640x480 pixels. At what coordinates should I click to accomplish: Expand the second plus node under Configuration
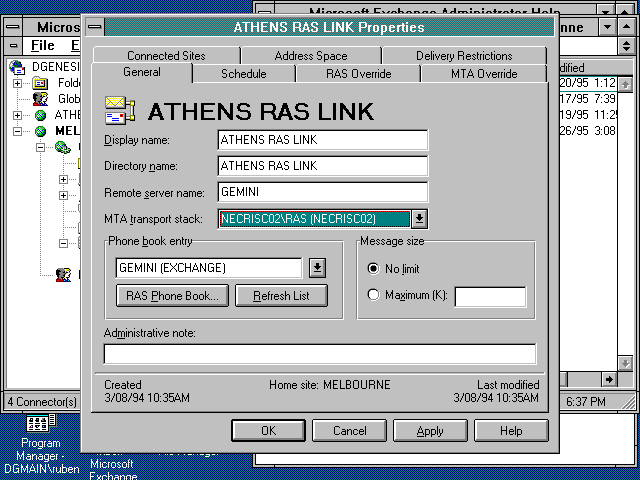coord(63,195)
